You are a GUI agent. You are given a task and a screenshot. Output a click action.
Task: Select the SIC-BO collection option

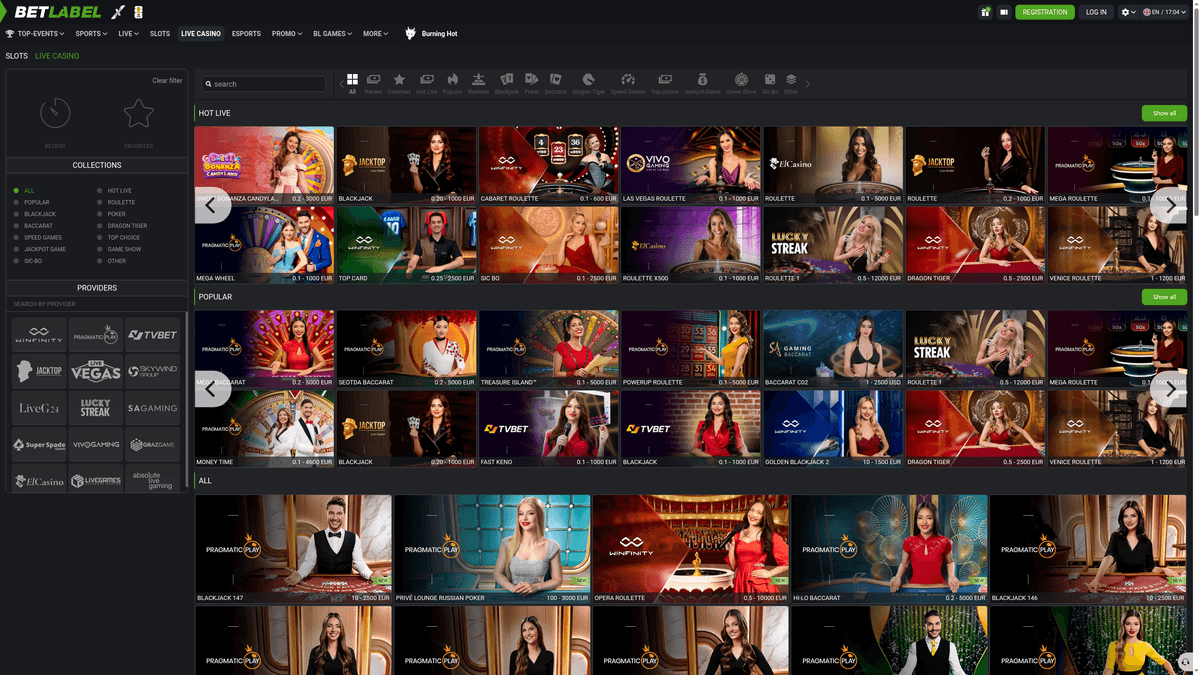[x=28, y=261]
